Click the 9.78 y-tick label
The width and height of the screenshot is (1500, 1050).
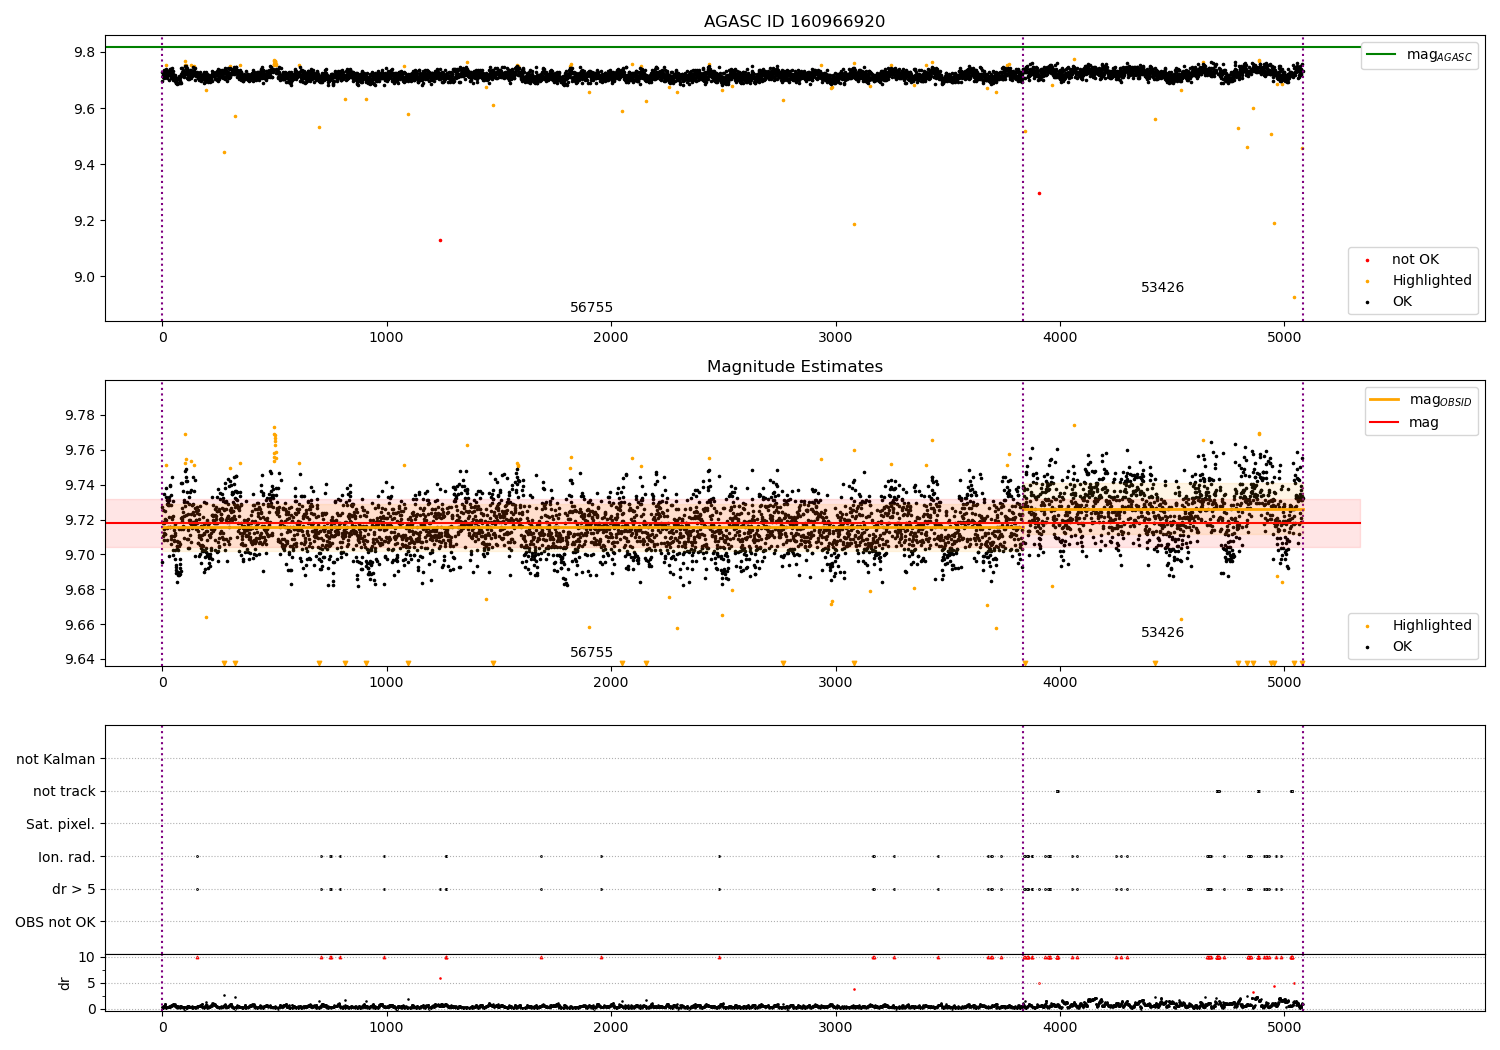[x=81, y=415]
